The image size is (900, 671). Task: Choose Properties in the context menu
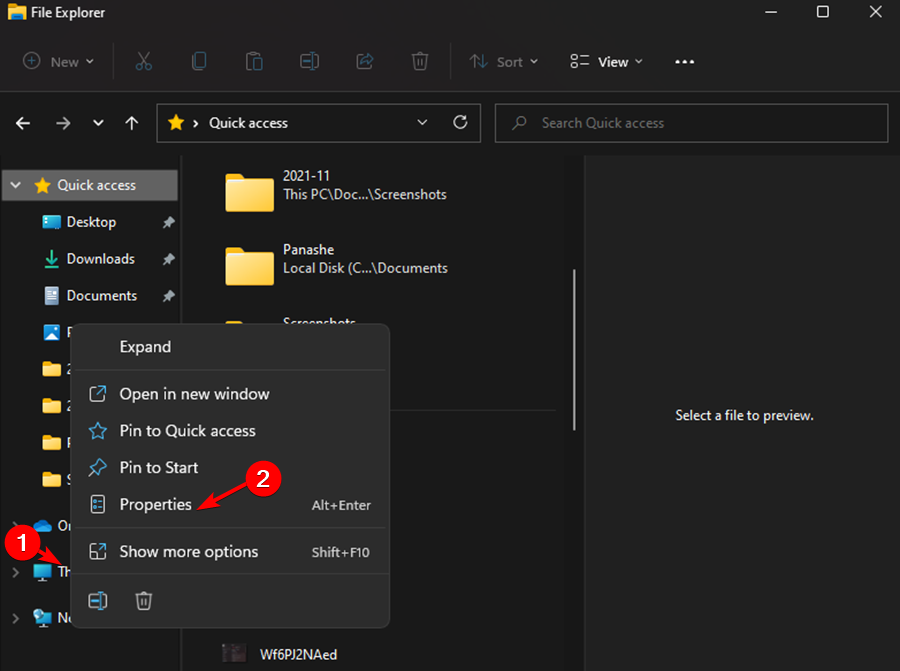click(230, 505)
